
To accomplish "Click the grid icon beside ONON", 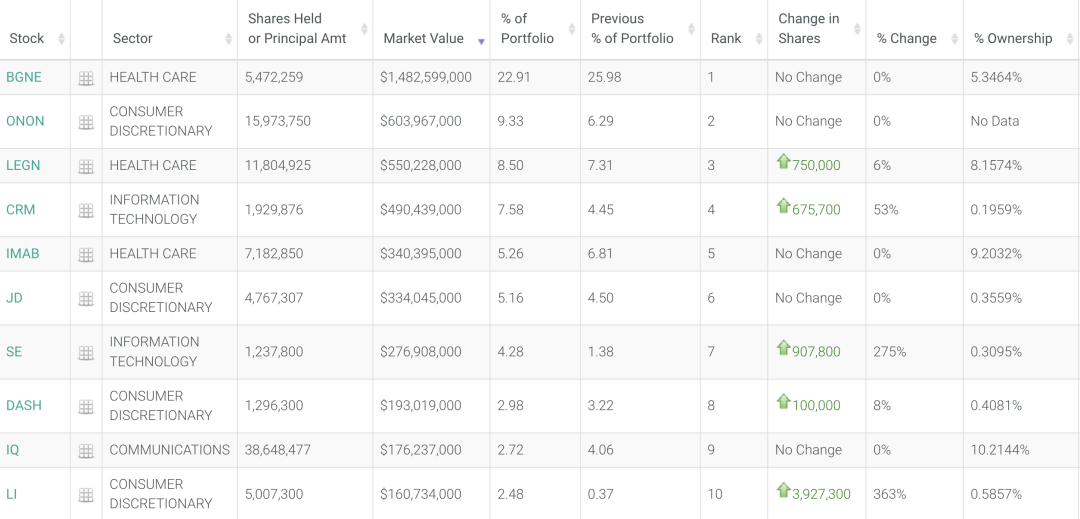I will point(86,122).
